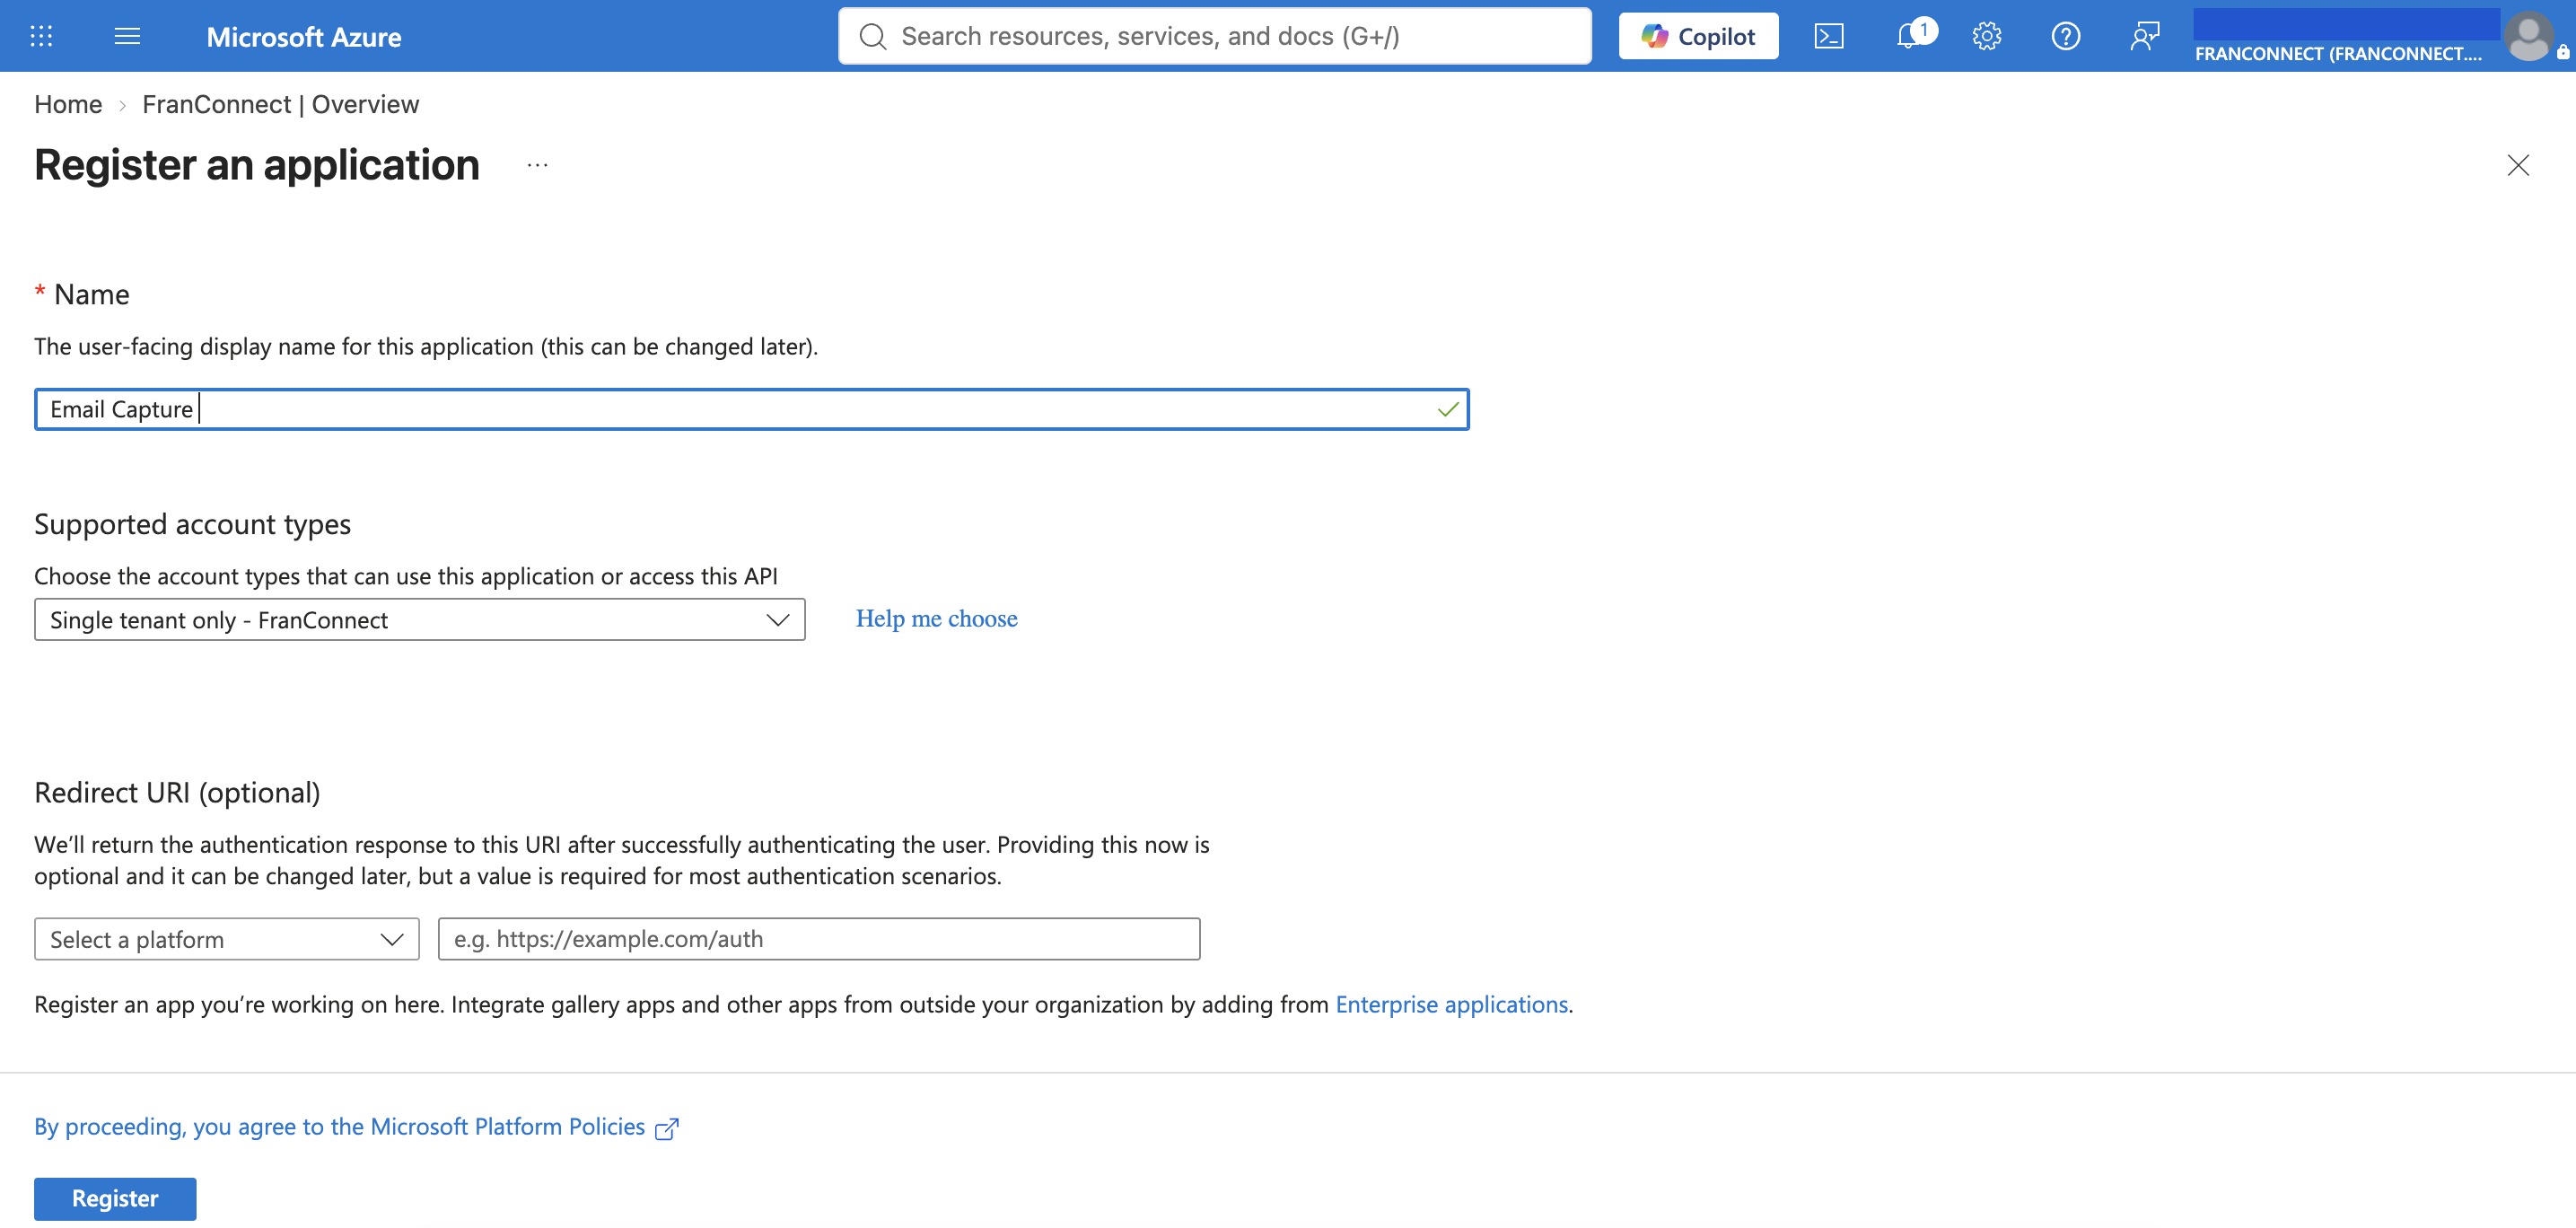This screenshot has width=2576, height=1228.
Task: Click the Register an application heading
Action: (x=257, y=165)
